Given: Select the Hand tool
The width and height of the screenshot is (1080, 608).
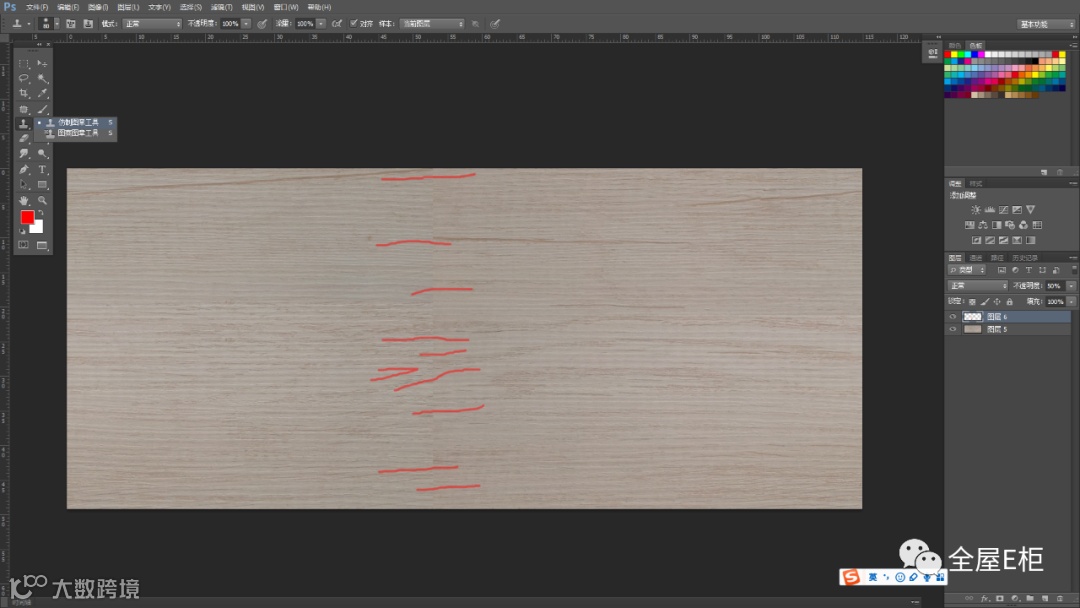Looking at the screenshot, I should click(x=23, y=200).
